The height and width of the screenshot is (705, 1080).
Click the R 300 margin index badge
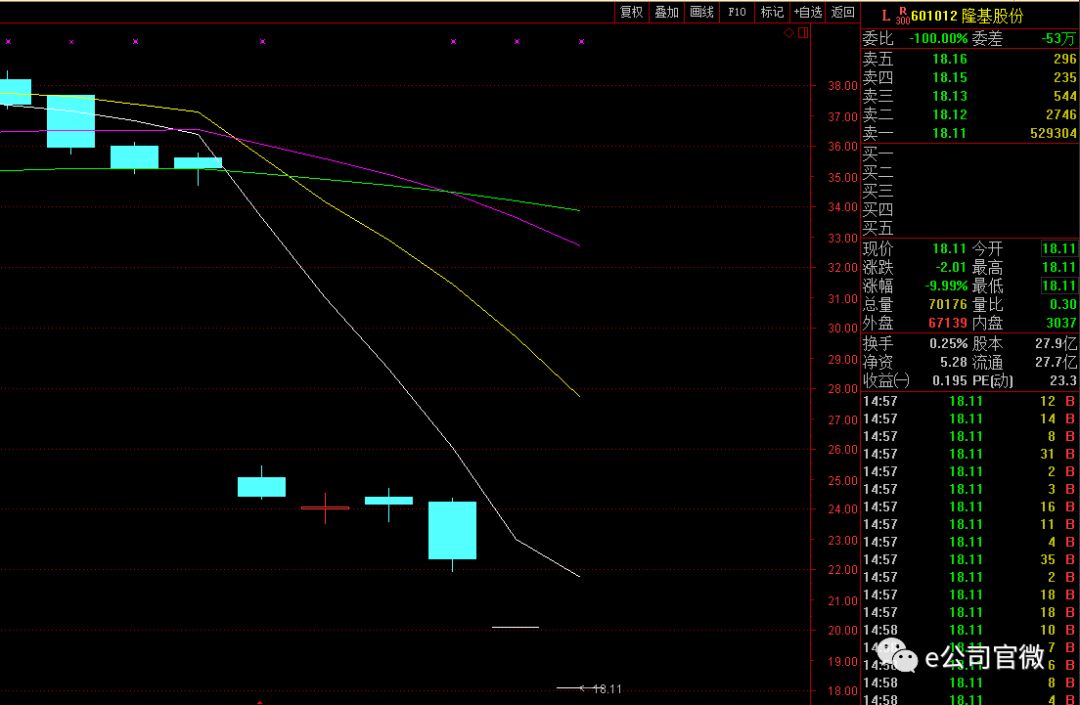coord(902,15)
